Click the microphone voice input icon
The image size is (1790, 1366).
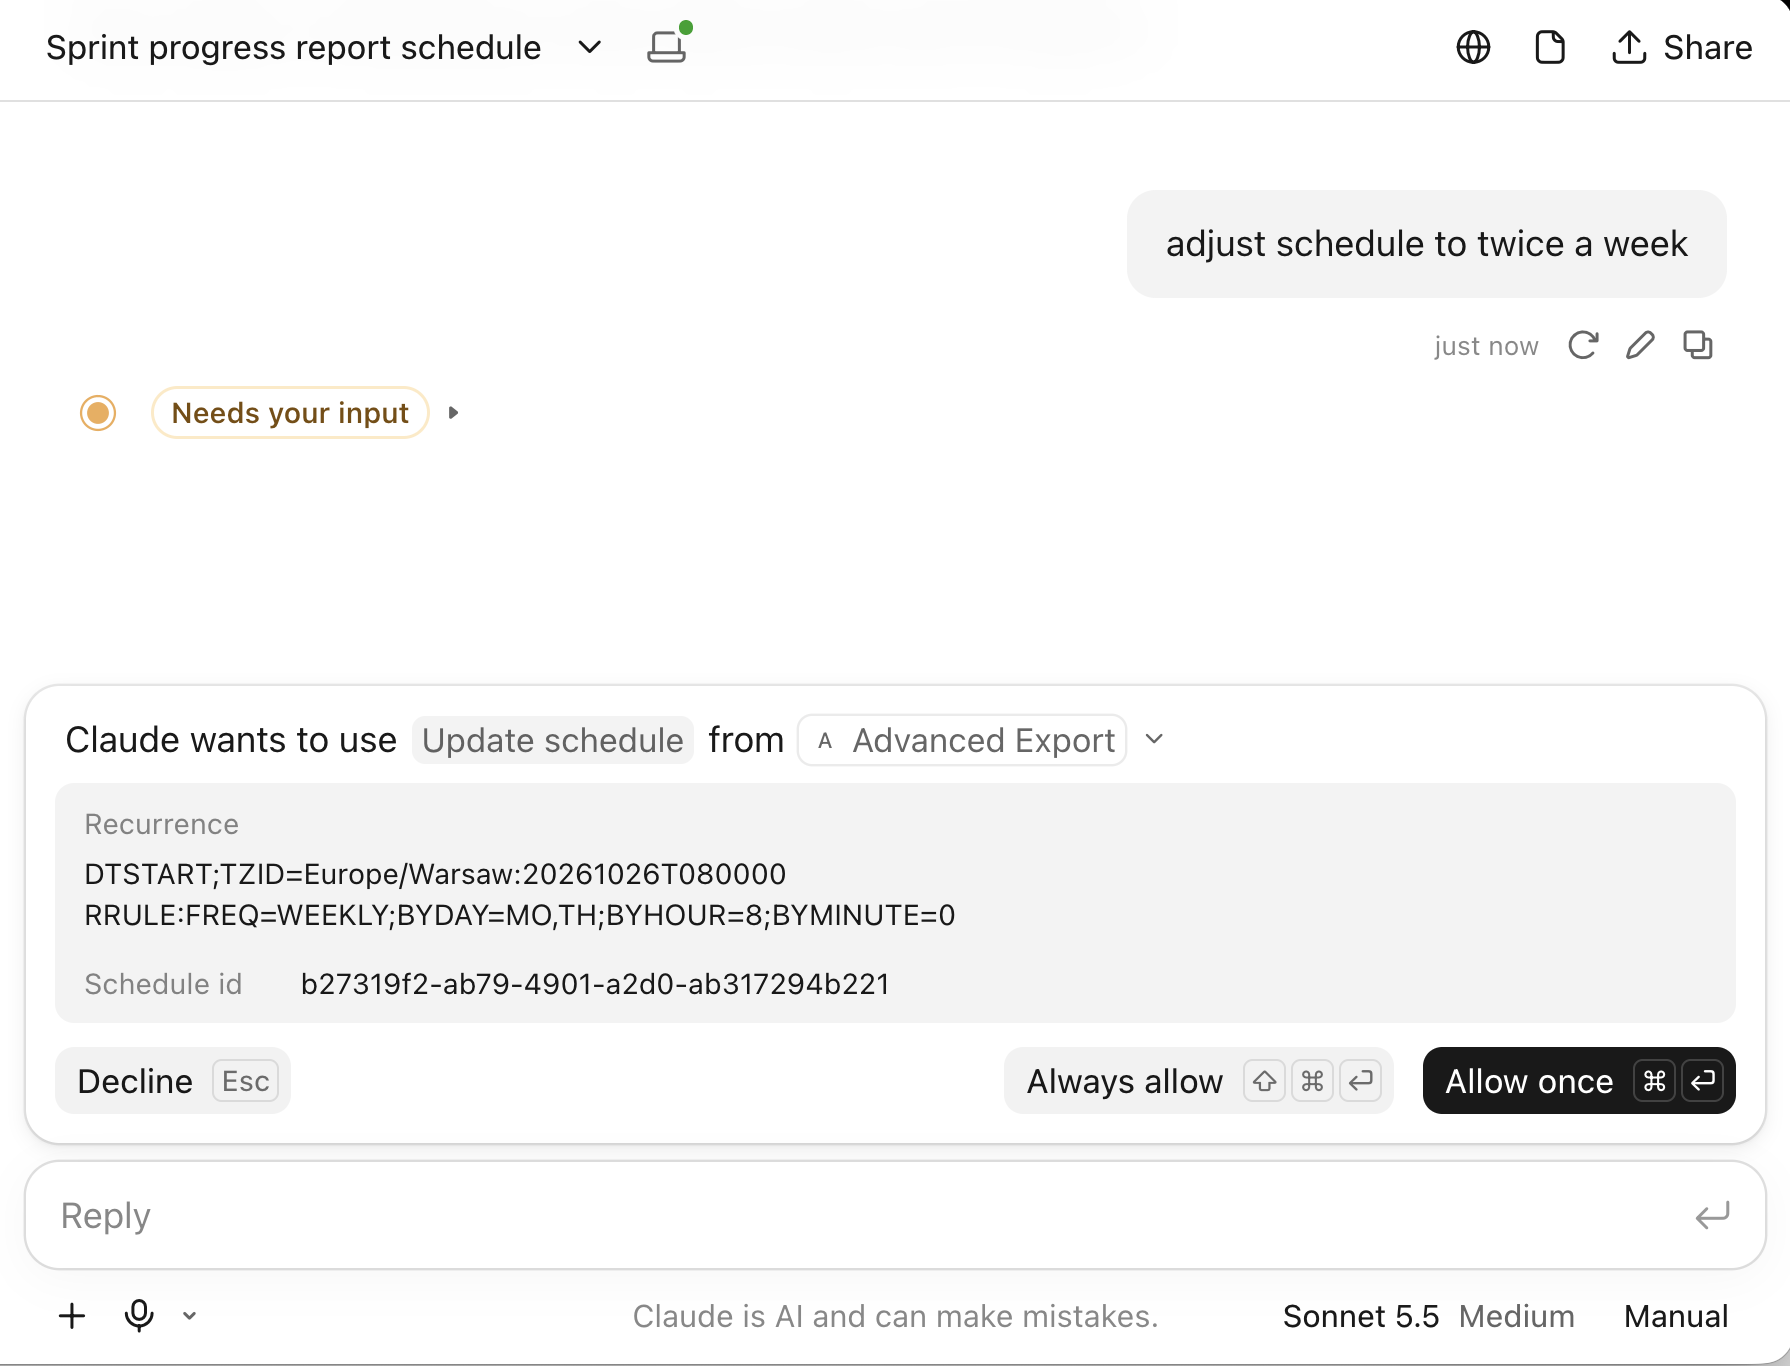click(139, 1316)
